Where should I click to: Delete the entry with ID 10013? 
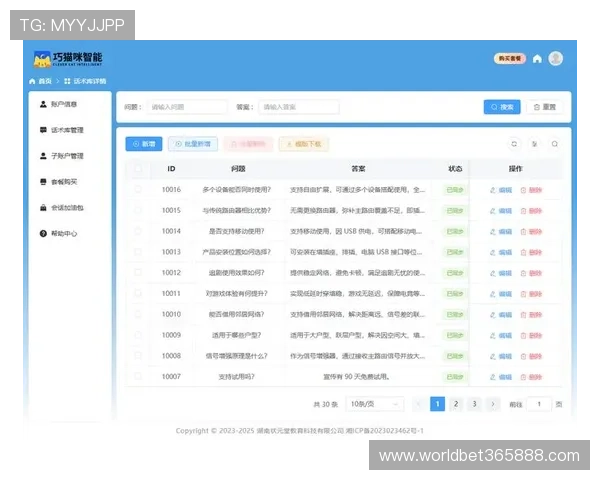[531, 252]
